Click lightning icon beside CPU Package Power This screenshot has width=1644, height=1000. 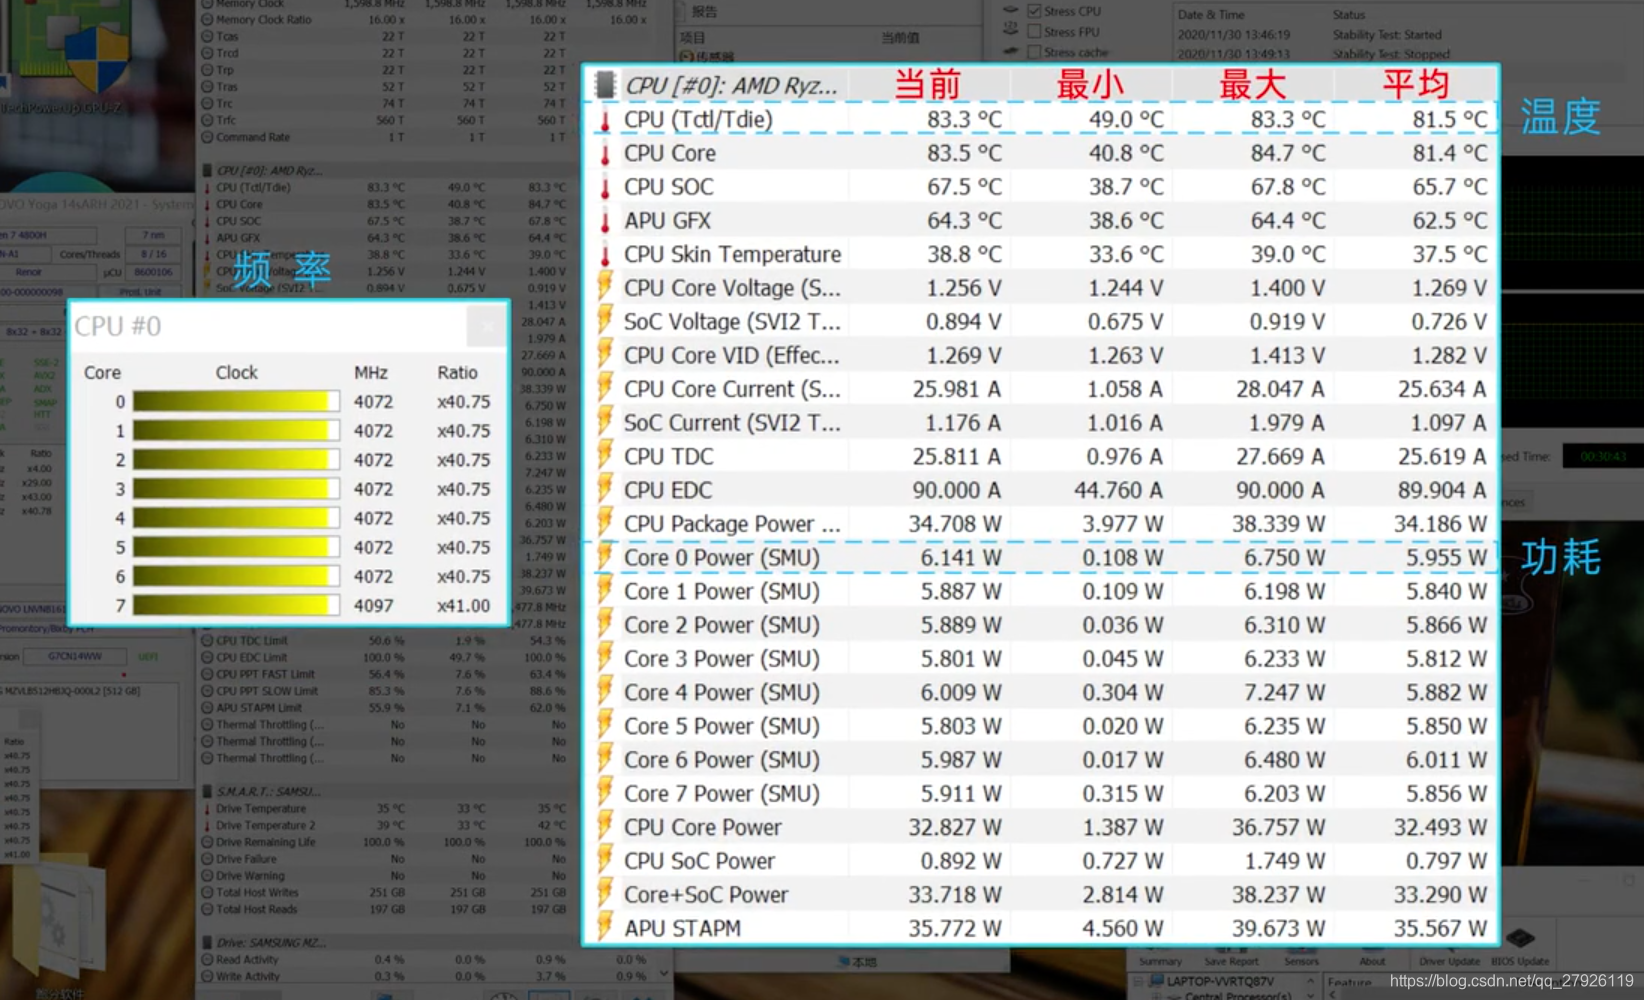pyautogui.click(x=605, y=524)
